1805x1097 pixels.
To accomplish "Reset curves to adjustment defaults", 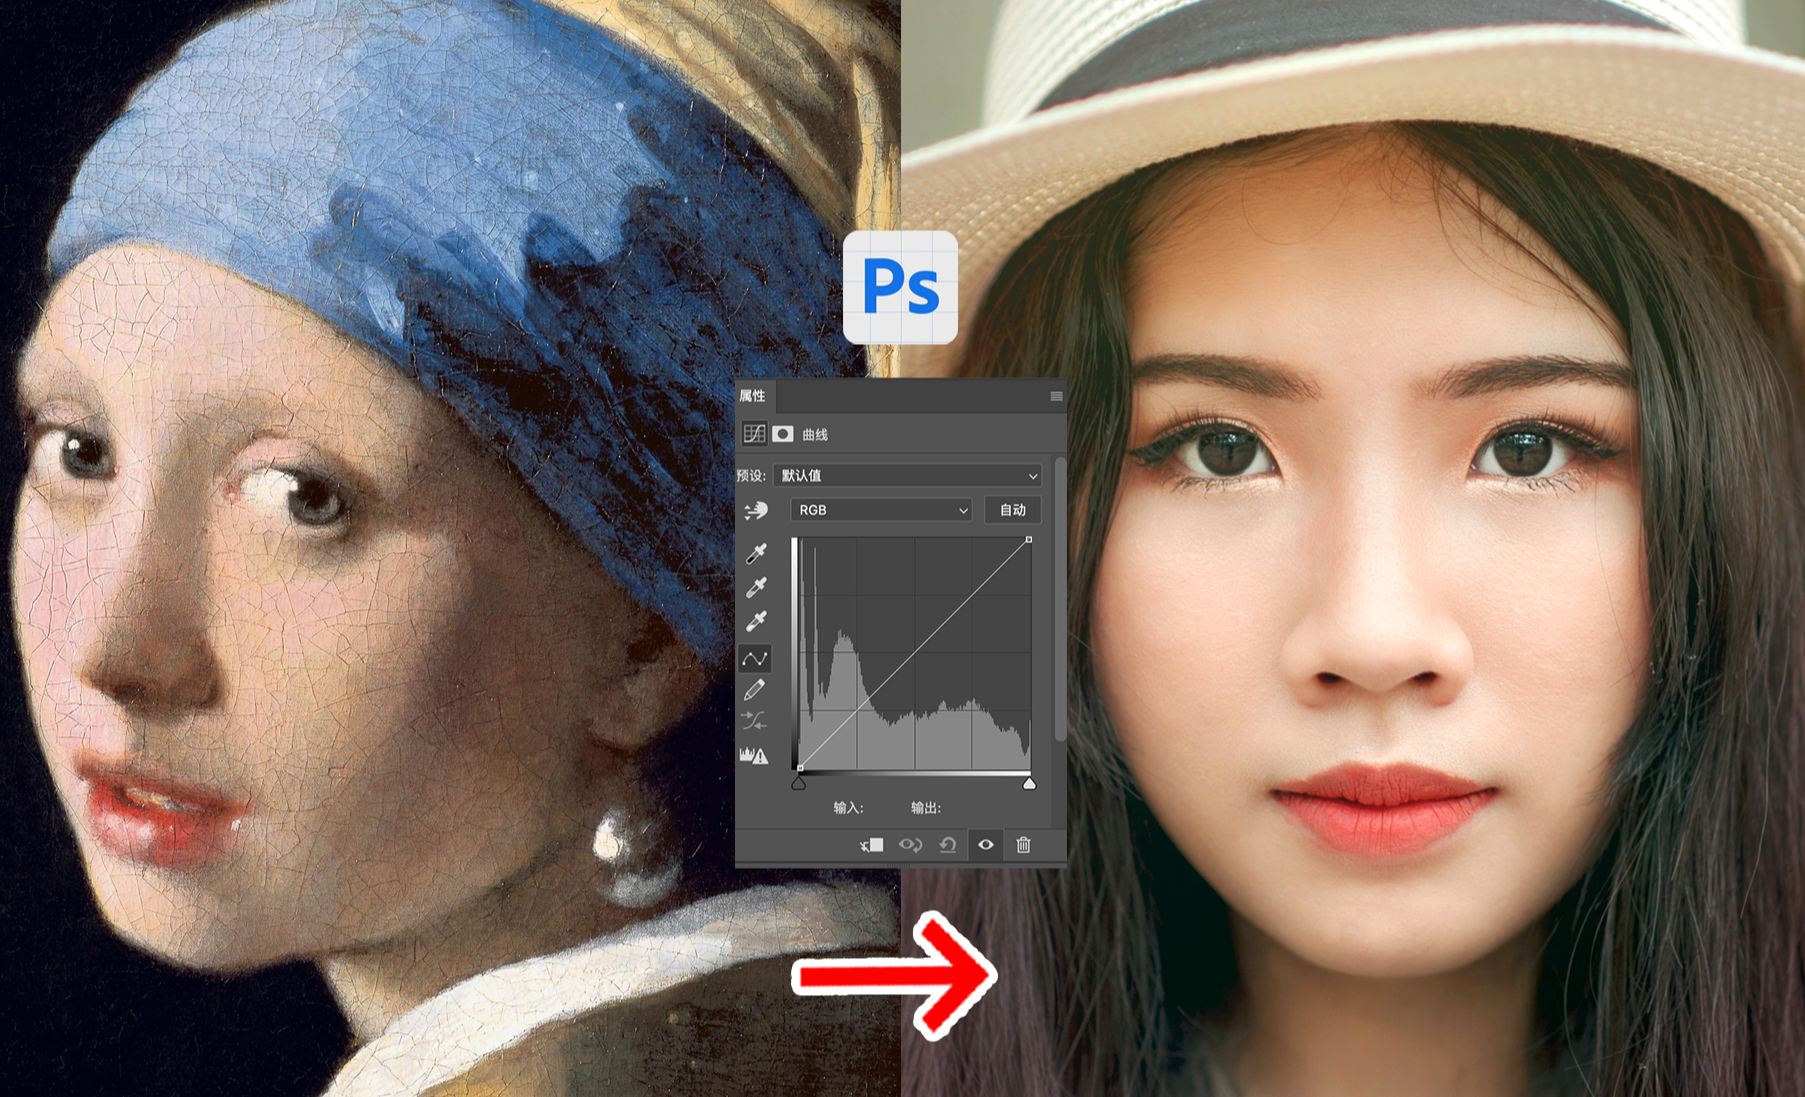I will [948, 845].
